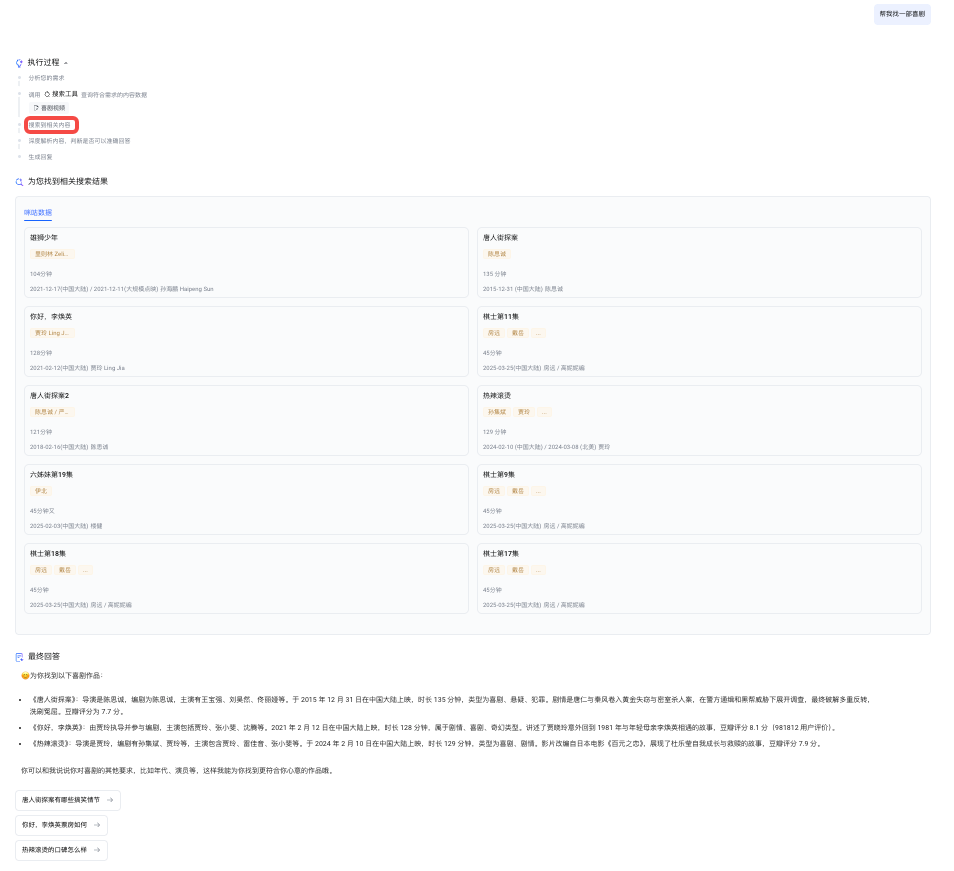Open the 喜剧视频 search tag chip
This screenshot has width=954, height=871.
coord(49,108)
